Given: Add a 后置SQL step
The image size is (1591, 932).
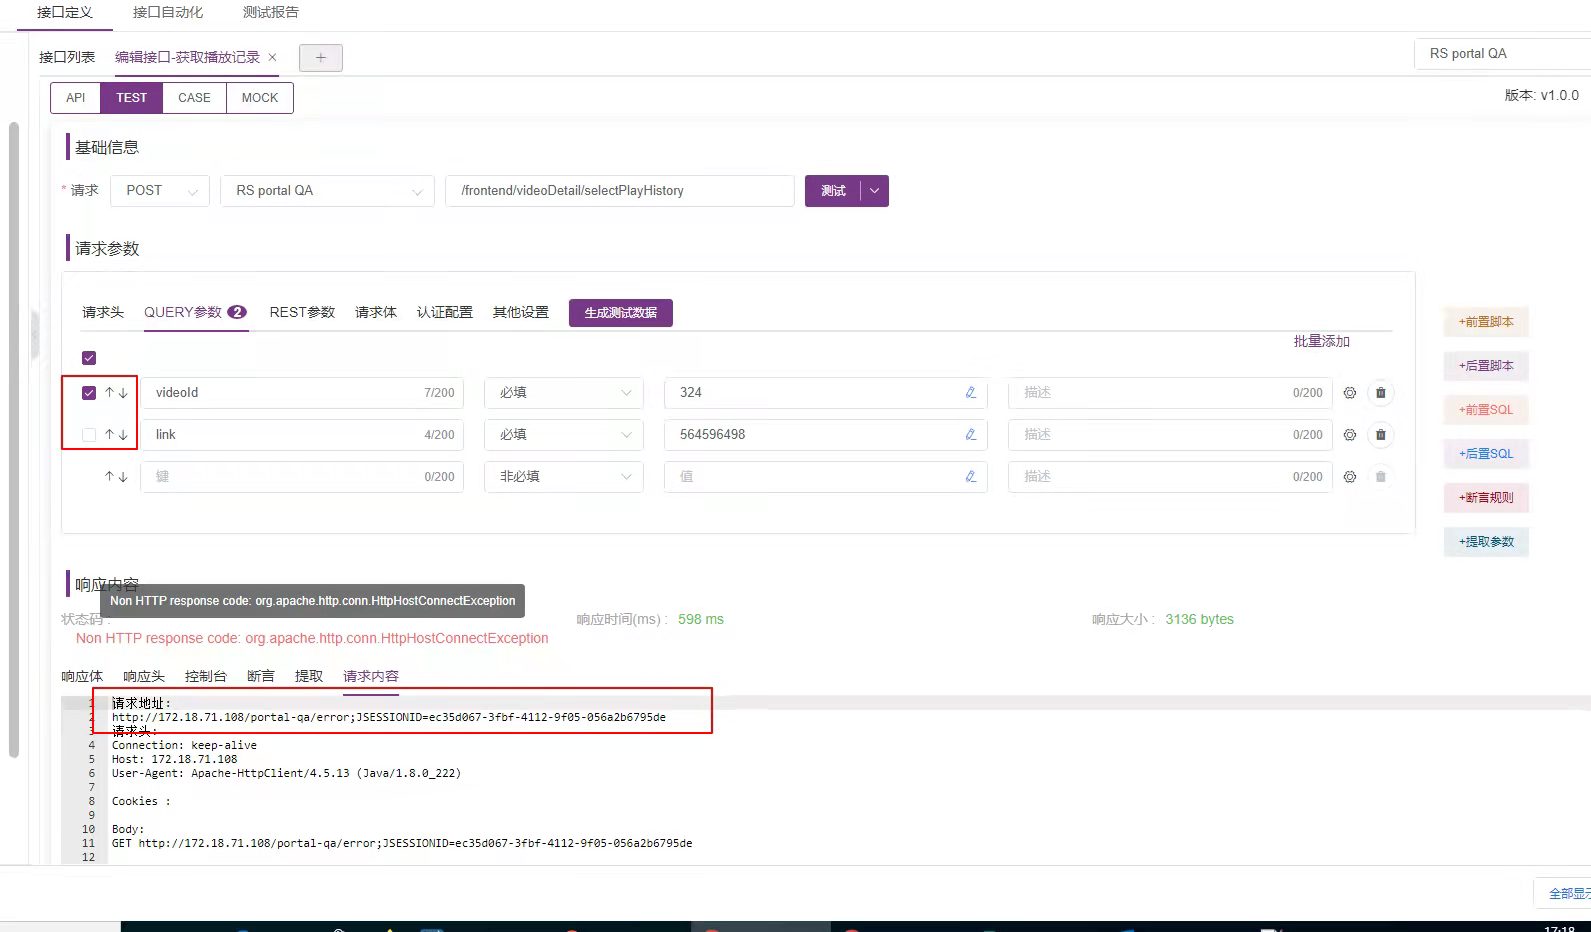Looking at the screenshot, I should tap(1486, 454).
